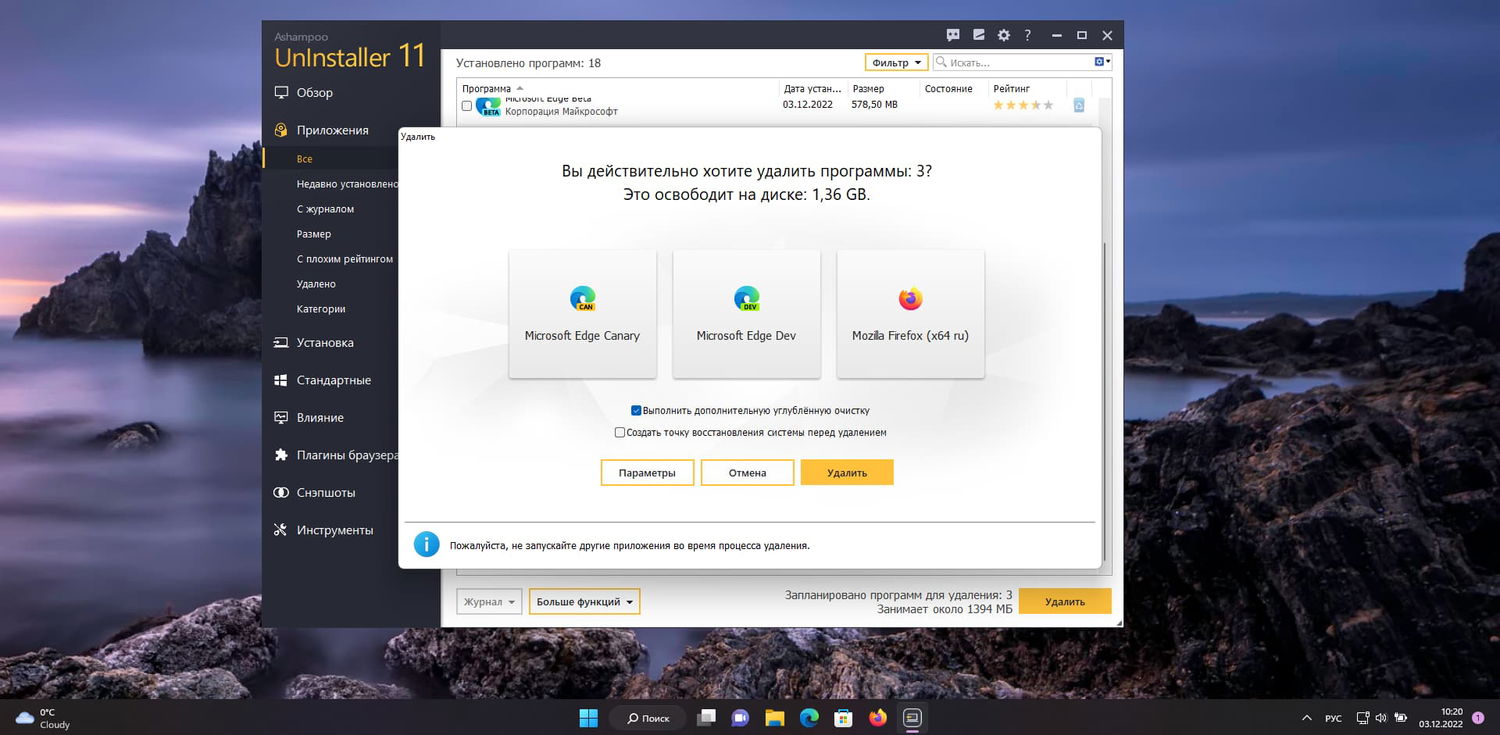Check Создать точку восстановления системы перед удалением
Viewport: 1500px width, 735px height.
[x=620, y=433]
